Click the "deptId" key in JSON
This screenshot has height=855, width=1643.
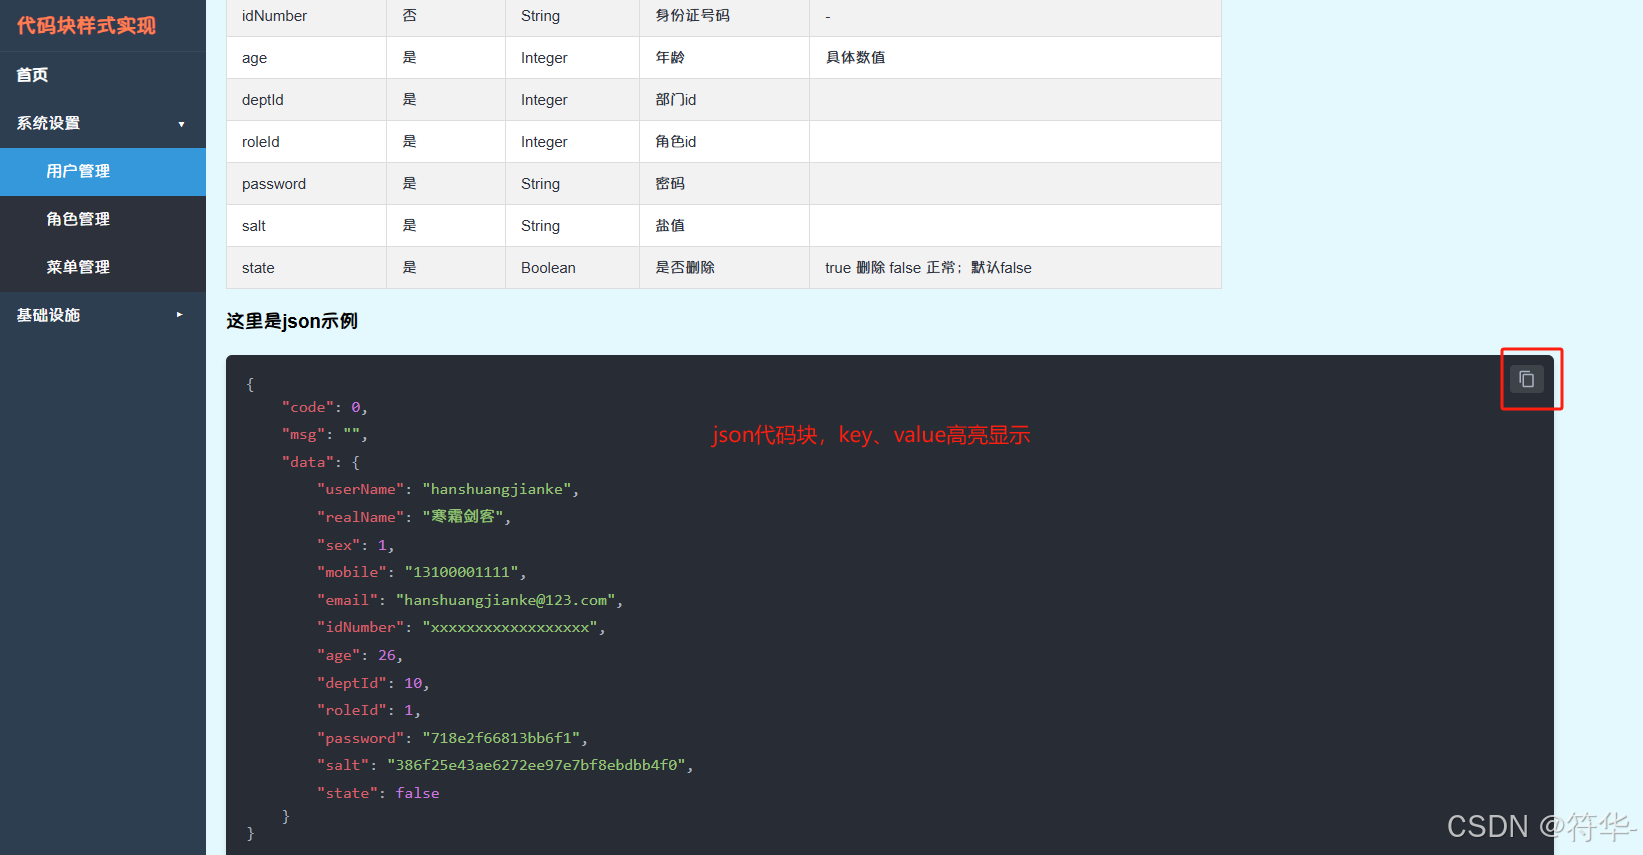click(352, 683)
